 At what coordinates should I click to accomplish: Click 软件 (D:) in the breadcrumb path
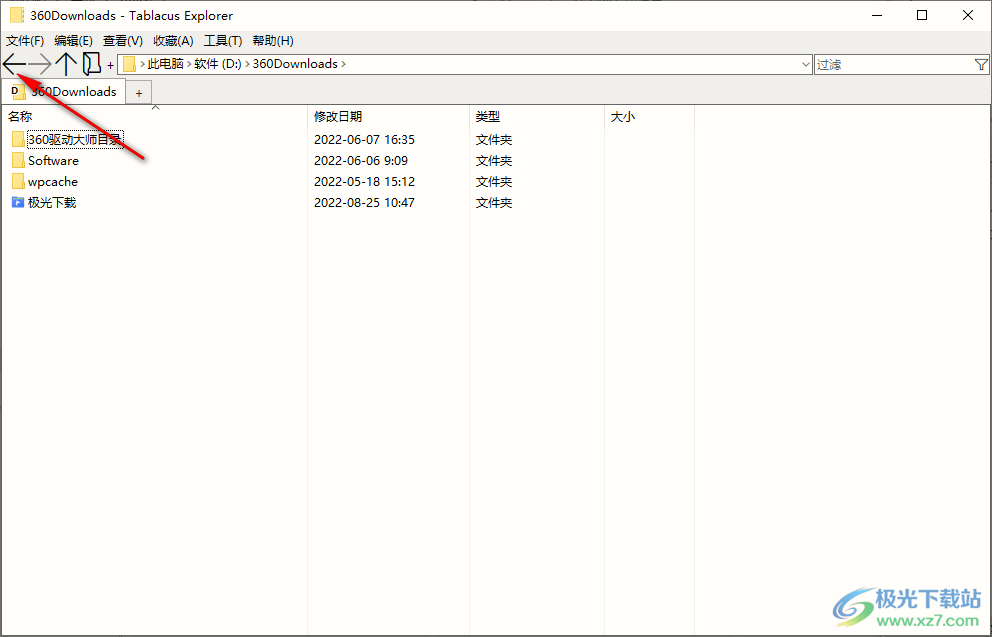tap(218, 64)
